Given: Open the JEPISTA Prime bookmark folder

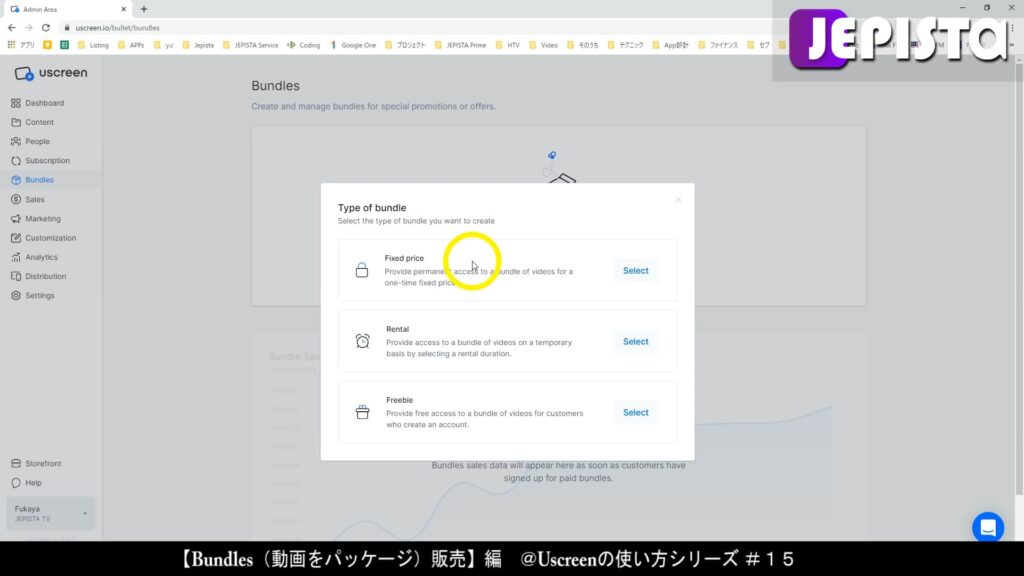Looking at the screenshot, I should tap(460, 45).
